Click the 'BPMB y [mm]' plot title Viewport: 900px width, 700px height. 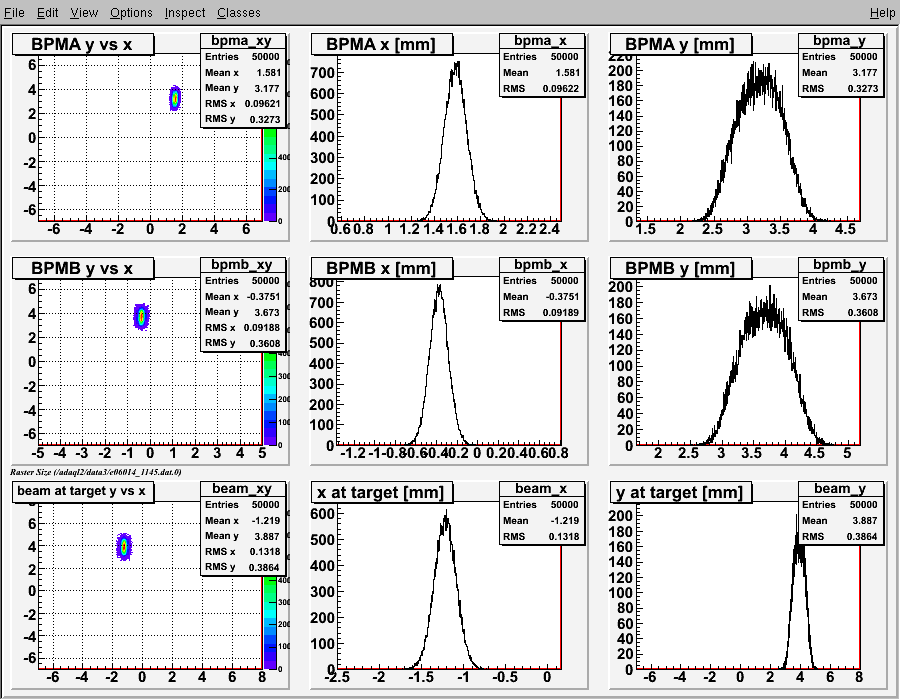[x=681, y=268]
